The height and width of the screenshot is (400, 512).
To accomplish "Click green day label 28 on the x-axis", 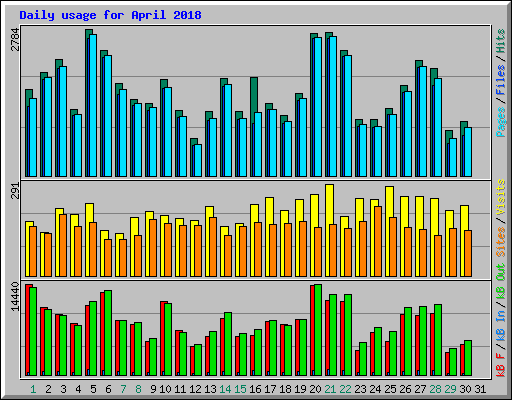I will pos(435,389).
